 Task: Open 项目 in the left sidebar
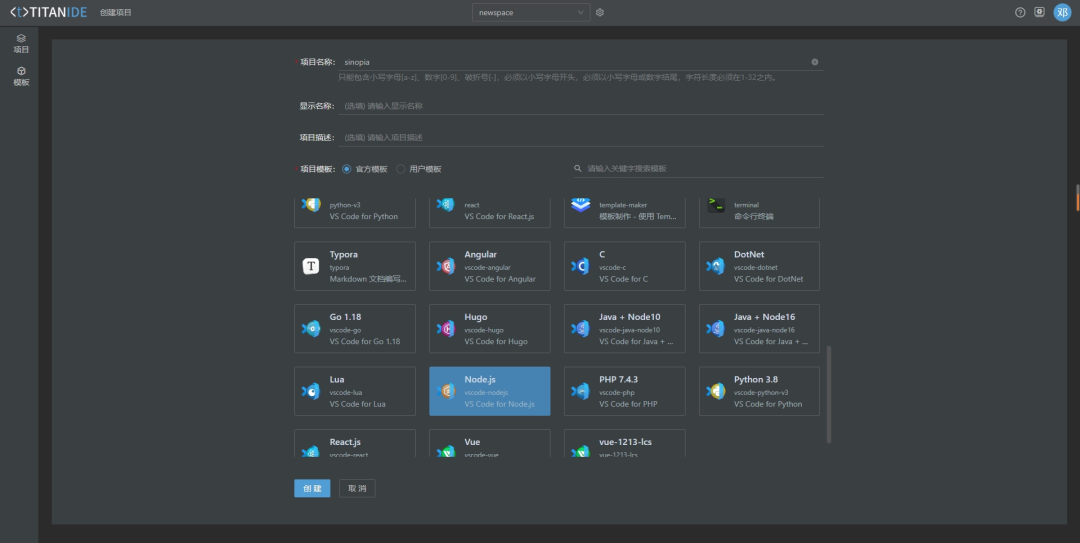pos(21,43)
